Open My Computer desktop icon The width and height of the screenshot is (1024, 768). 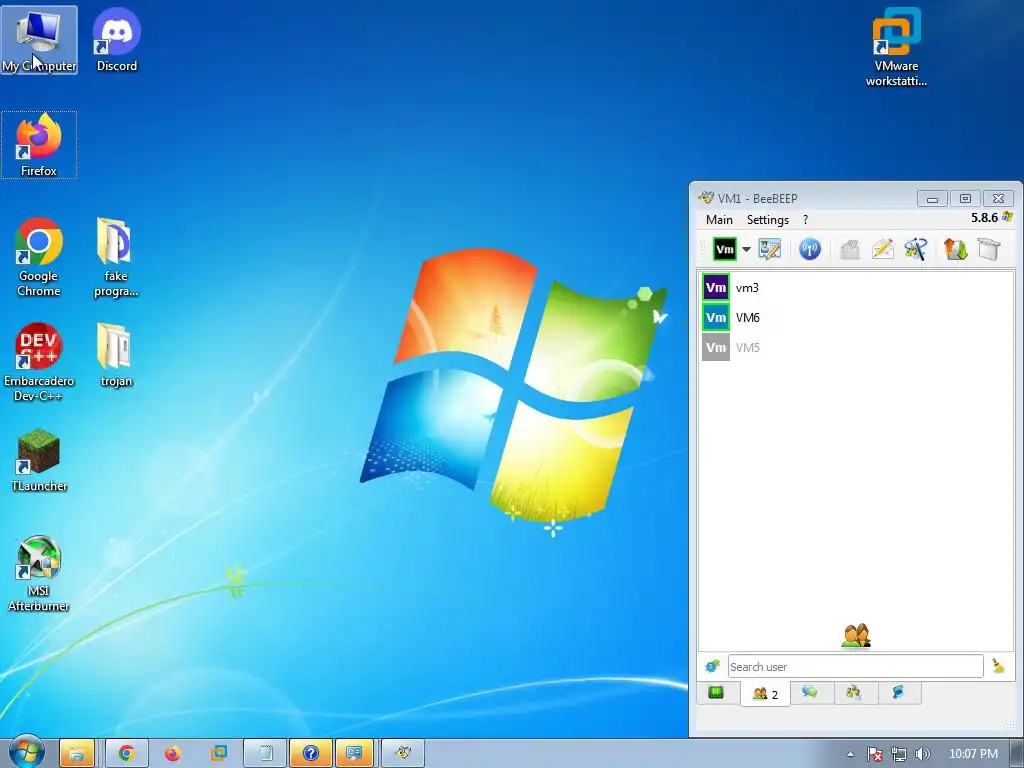(x=39, y=40)
